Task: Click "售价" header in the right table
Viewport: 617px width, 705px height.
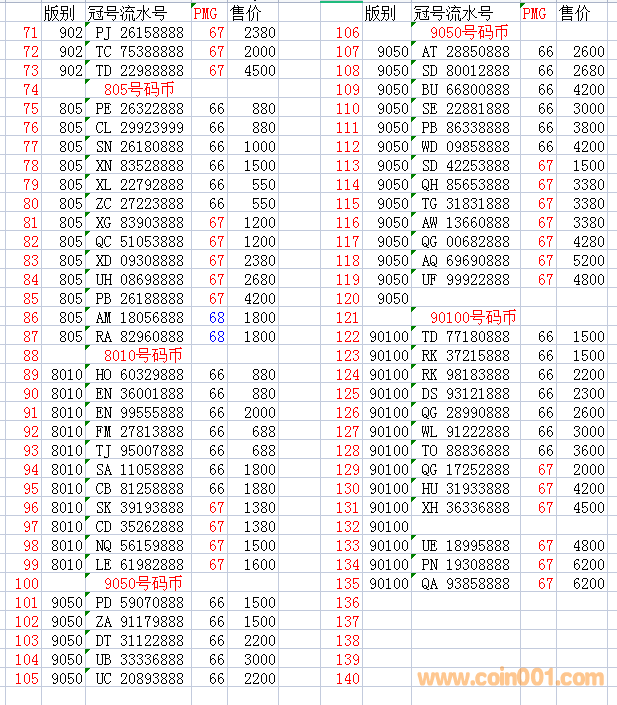Action: tap(574, 13)
